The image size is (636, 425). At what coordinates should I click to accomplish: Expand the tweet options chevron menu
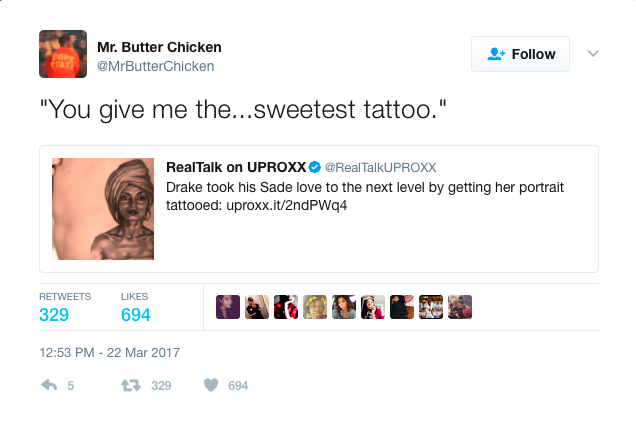(593, 54)
